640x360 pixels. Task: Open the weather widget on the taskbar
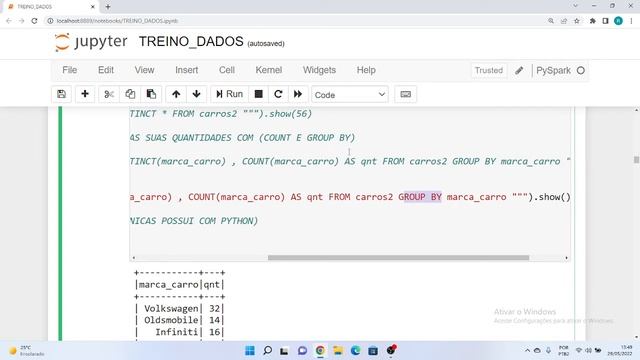click(27, 351)
